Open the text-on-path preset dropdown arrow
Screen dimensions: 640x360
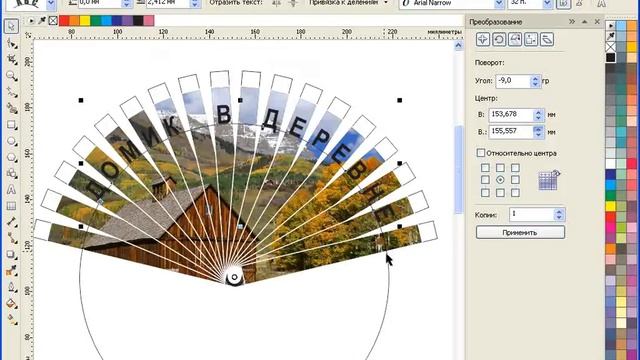[x=51, y=4]
